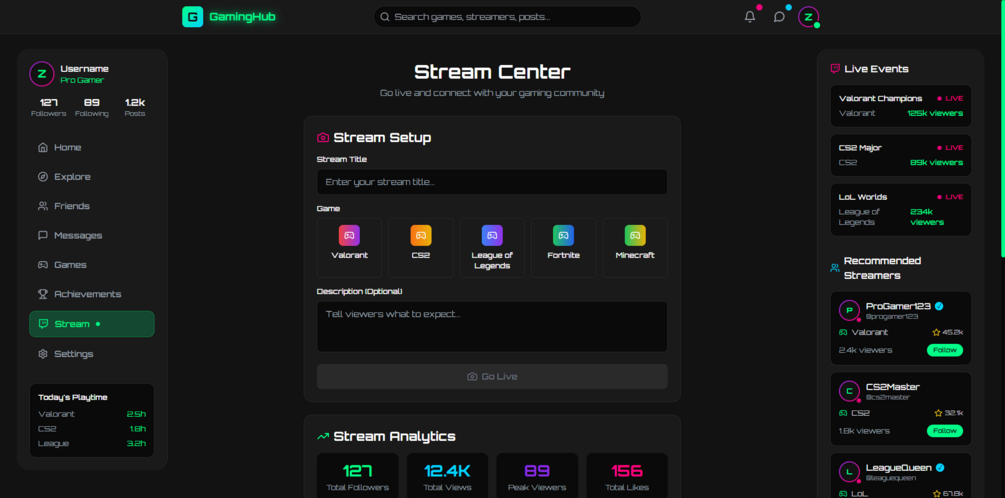
Task: Click the Stream Setup camera icon
Action: pos(323,137)
